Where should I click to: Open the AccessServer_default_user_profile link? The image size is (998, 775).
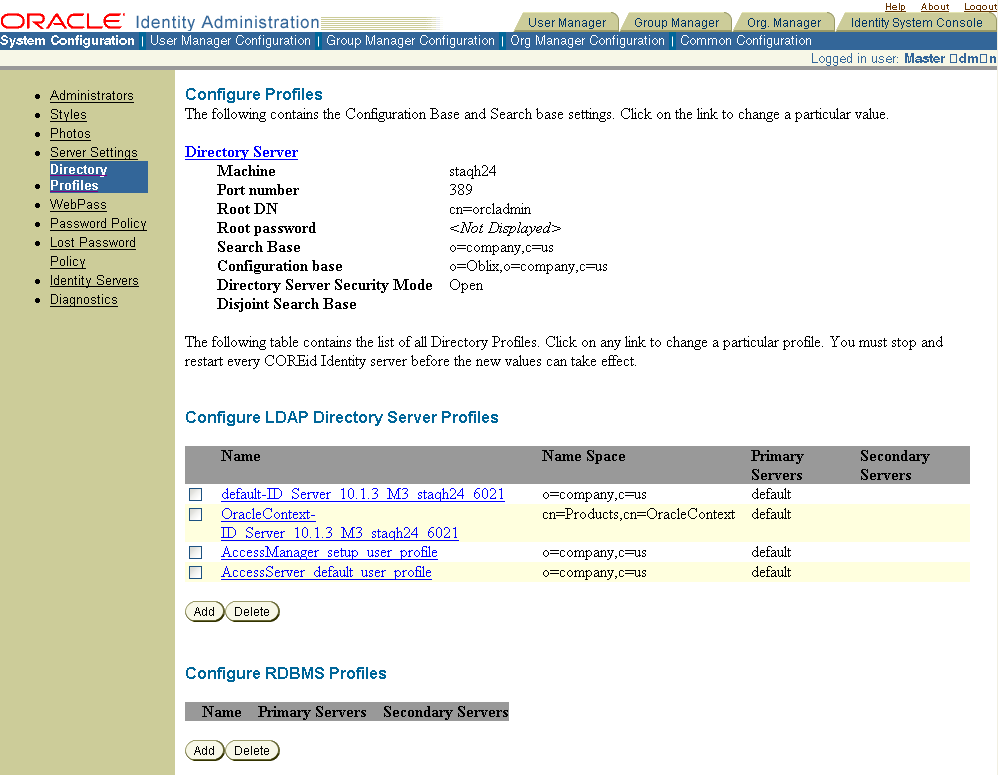(326, 572)
